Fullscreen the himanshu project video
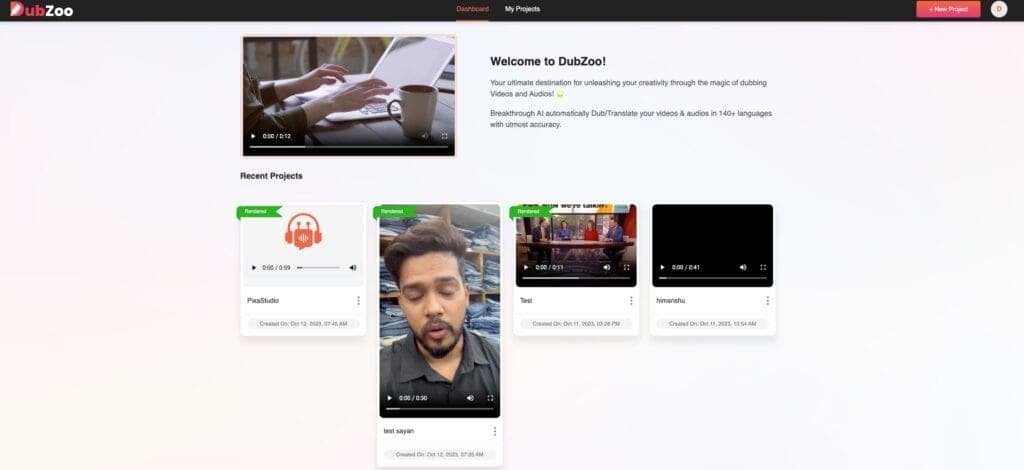Viewport: 1024px width, 470px height. coord(763,268)
